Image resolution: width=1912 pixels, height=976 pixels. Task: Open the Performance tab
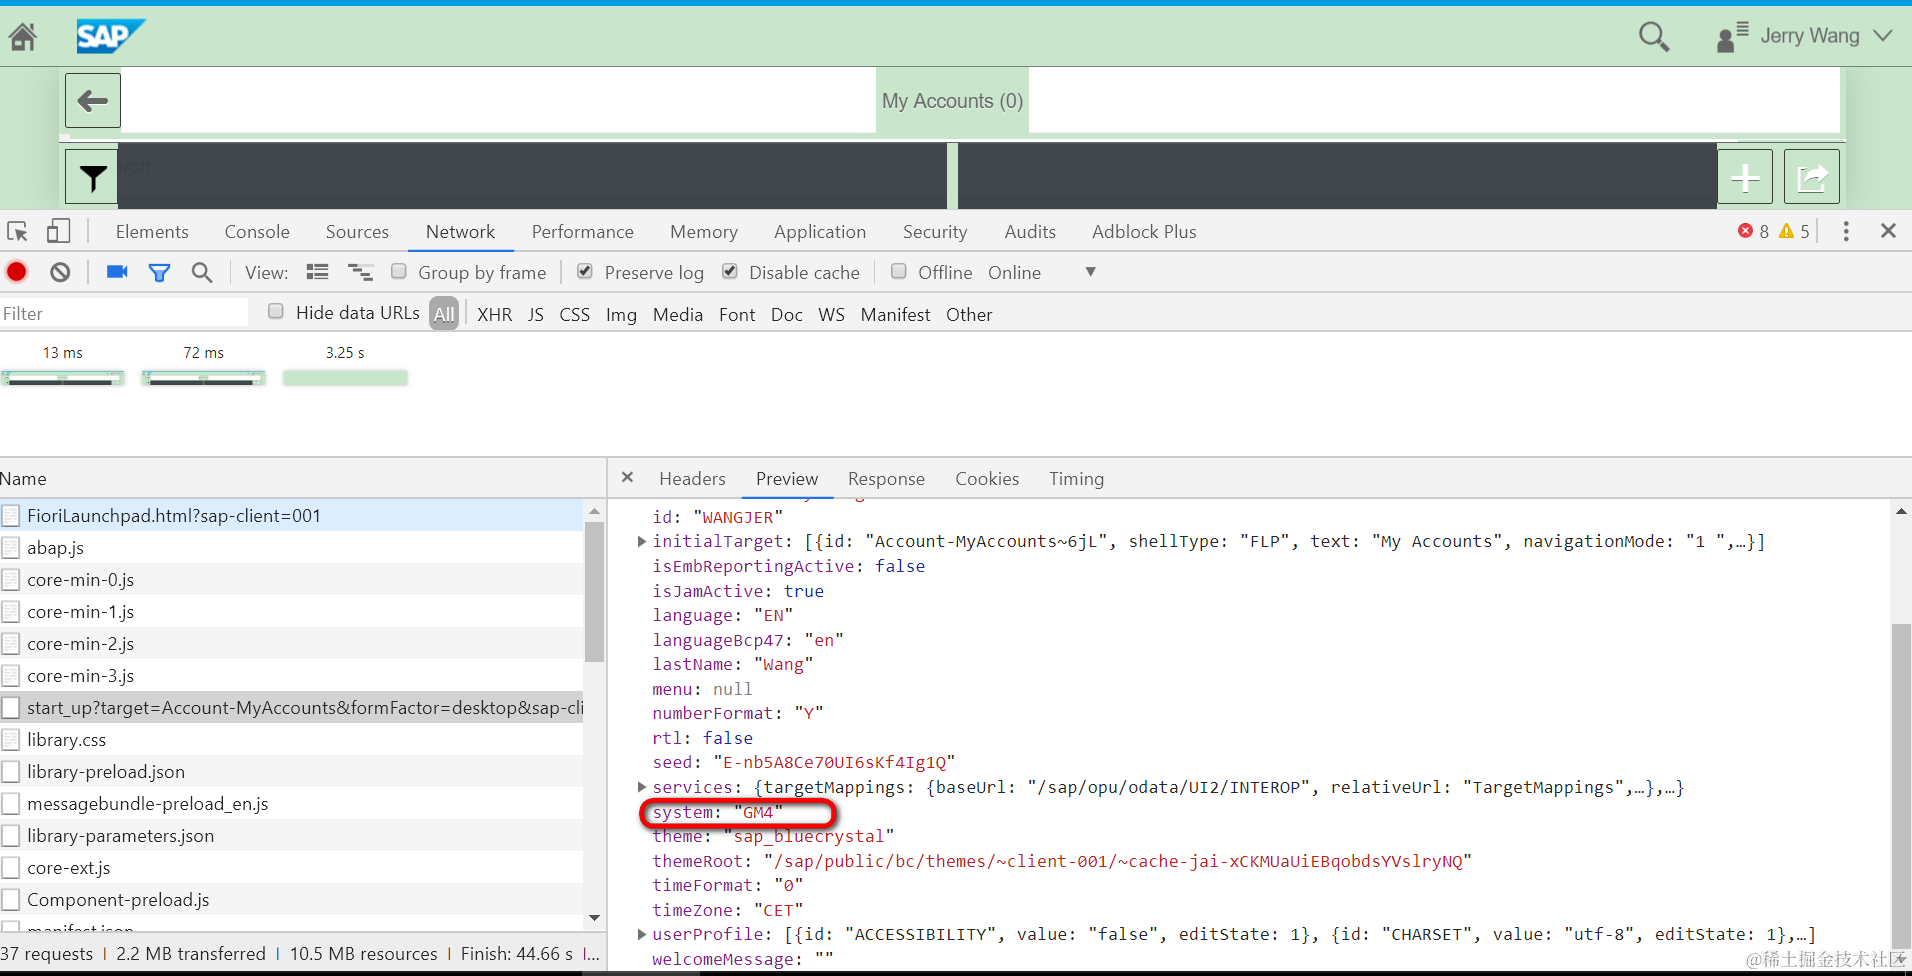(583, 232)
